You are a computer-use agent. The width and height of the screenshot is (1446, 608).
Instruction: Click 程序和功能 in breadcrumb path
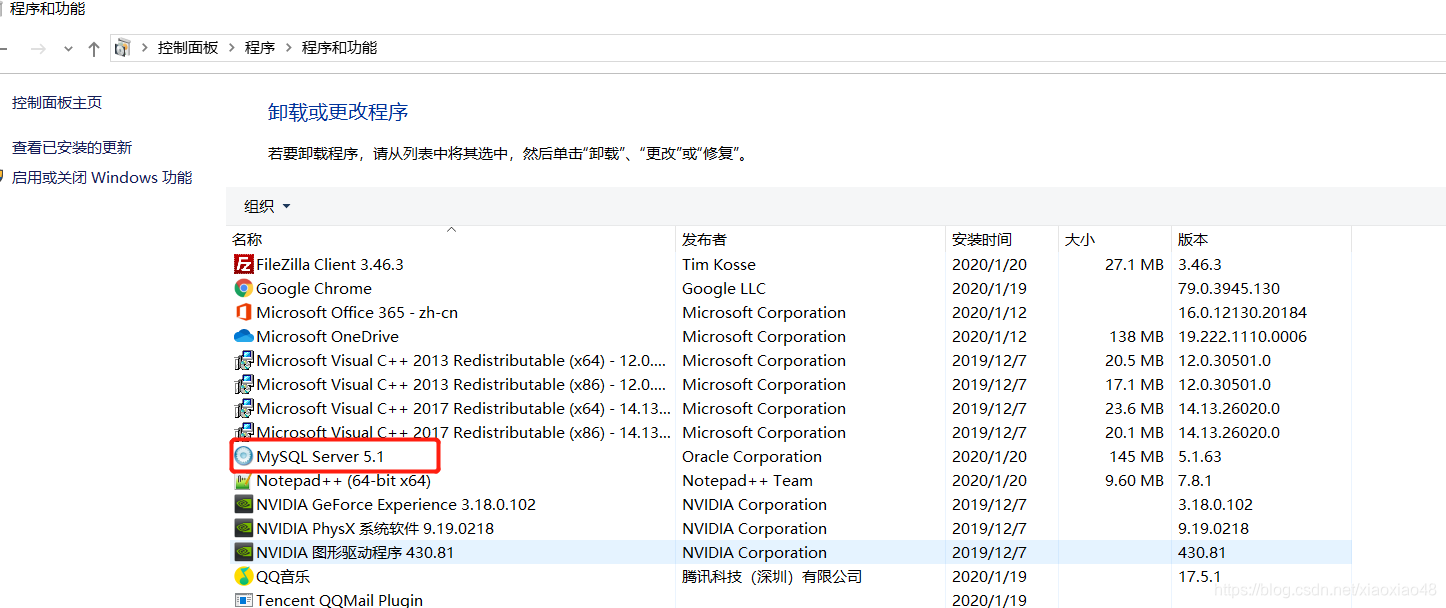click(x=340, y=48)
